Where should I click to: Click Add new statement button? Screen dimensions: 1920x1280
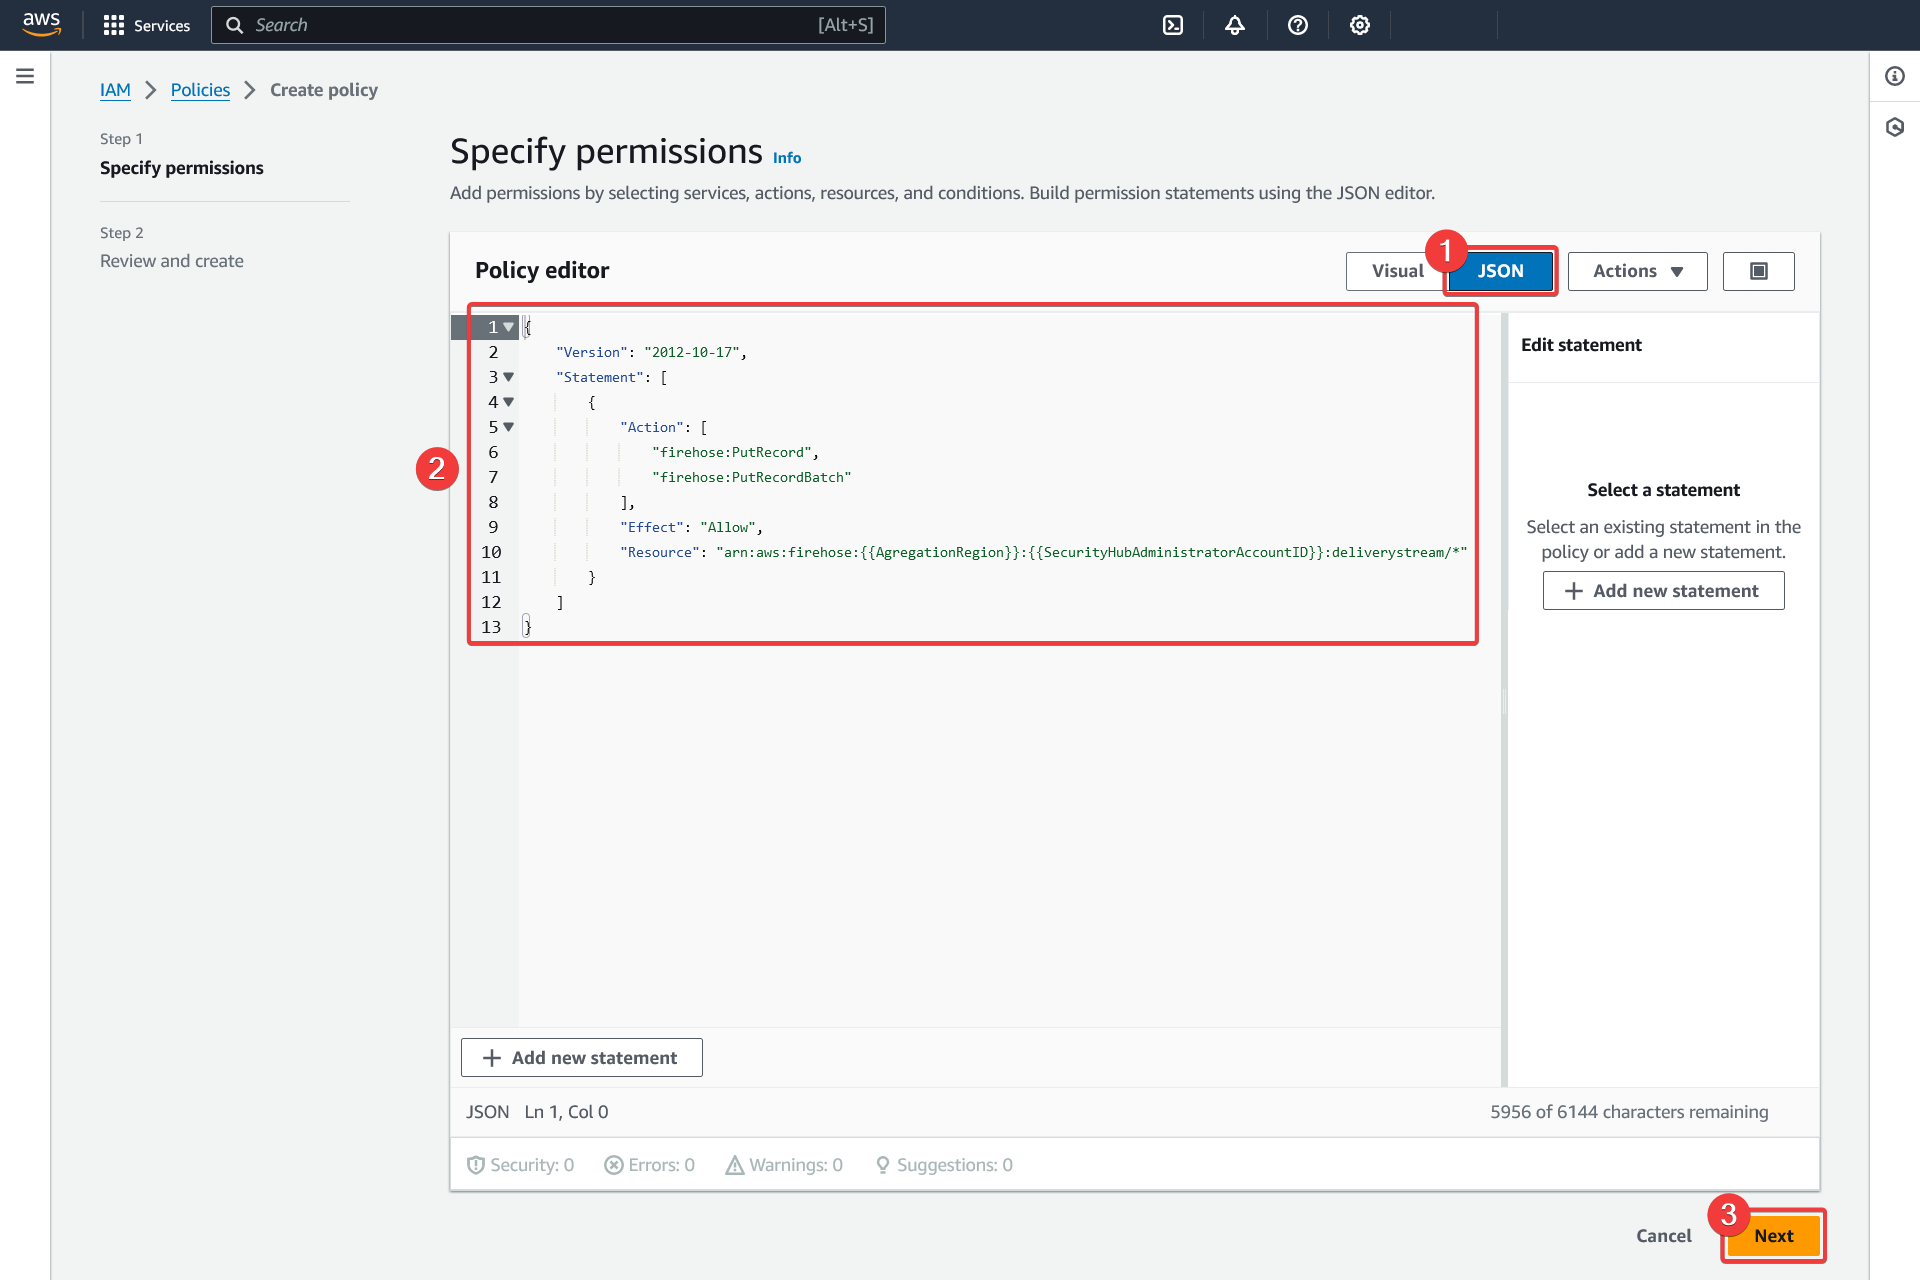[581, 1057]
